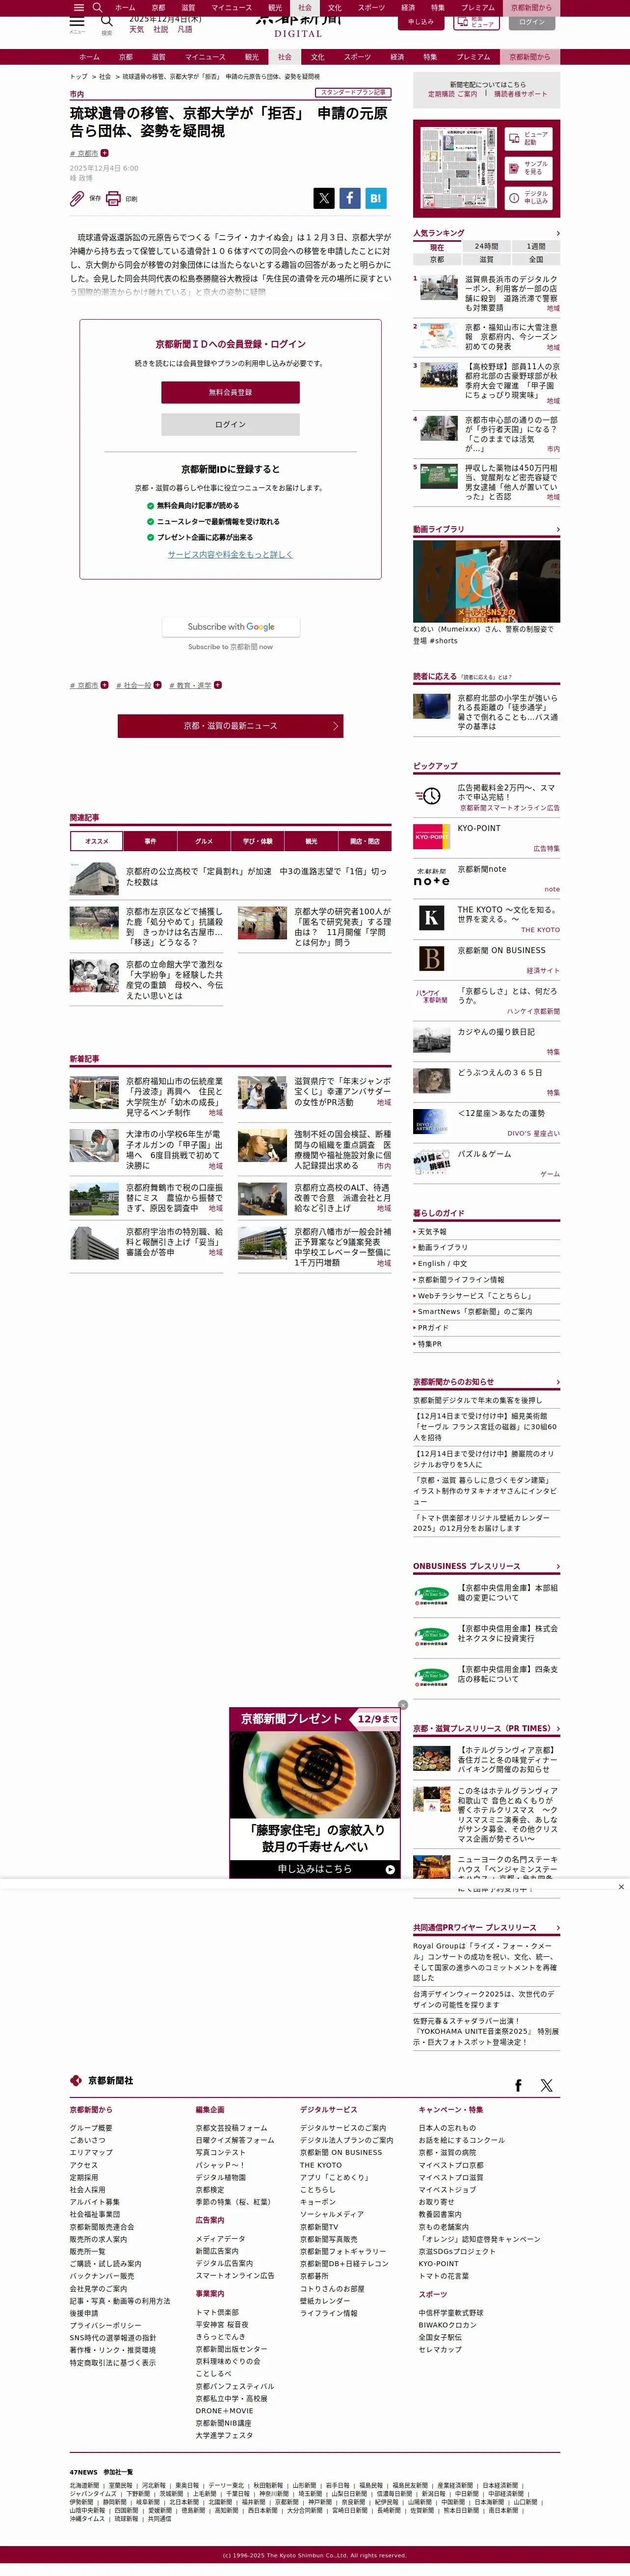This screenshot has width=630, height=2576.
Task: Expand ONBUSINESS プレスリリース chevron
Action: point(557,1566)
